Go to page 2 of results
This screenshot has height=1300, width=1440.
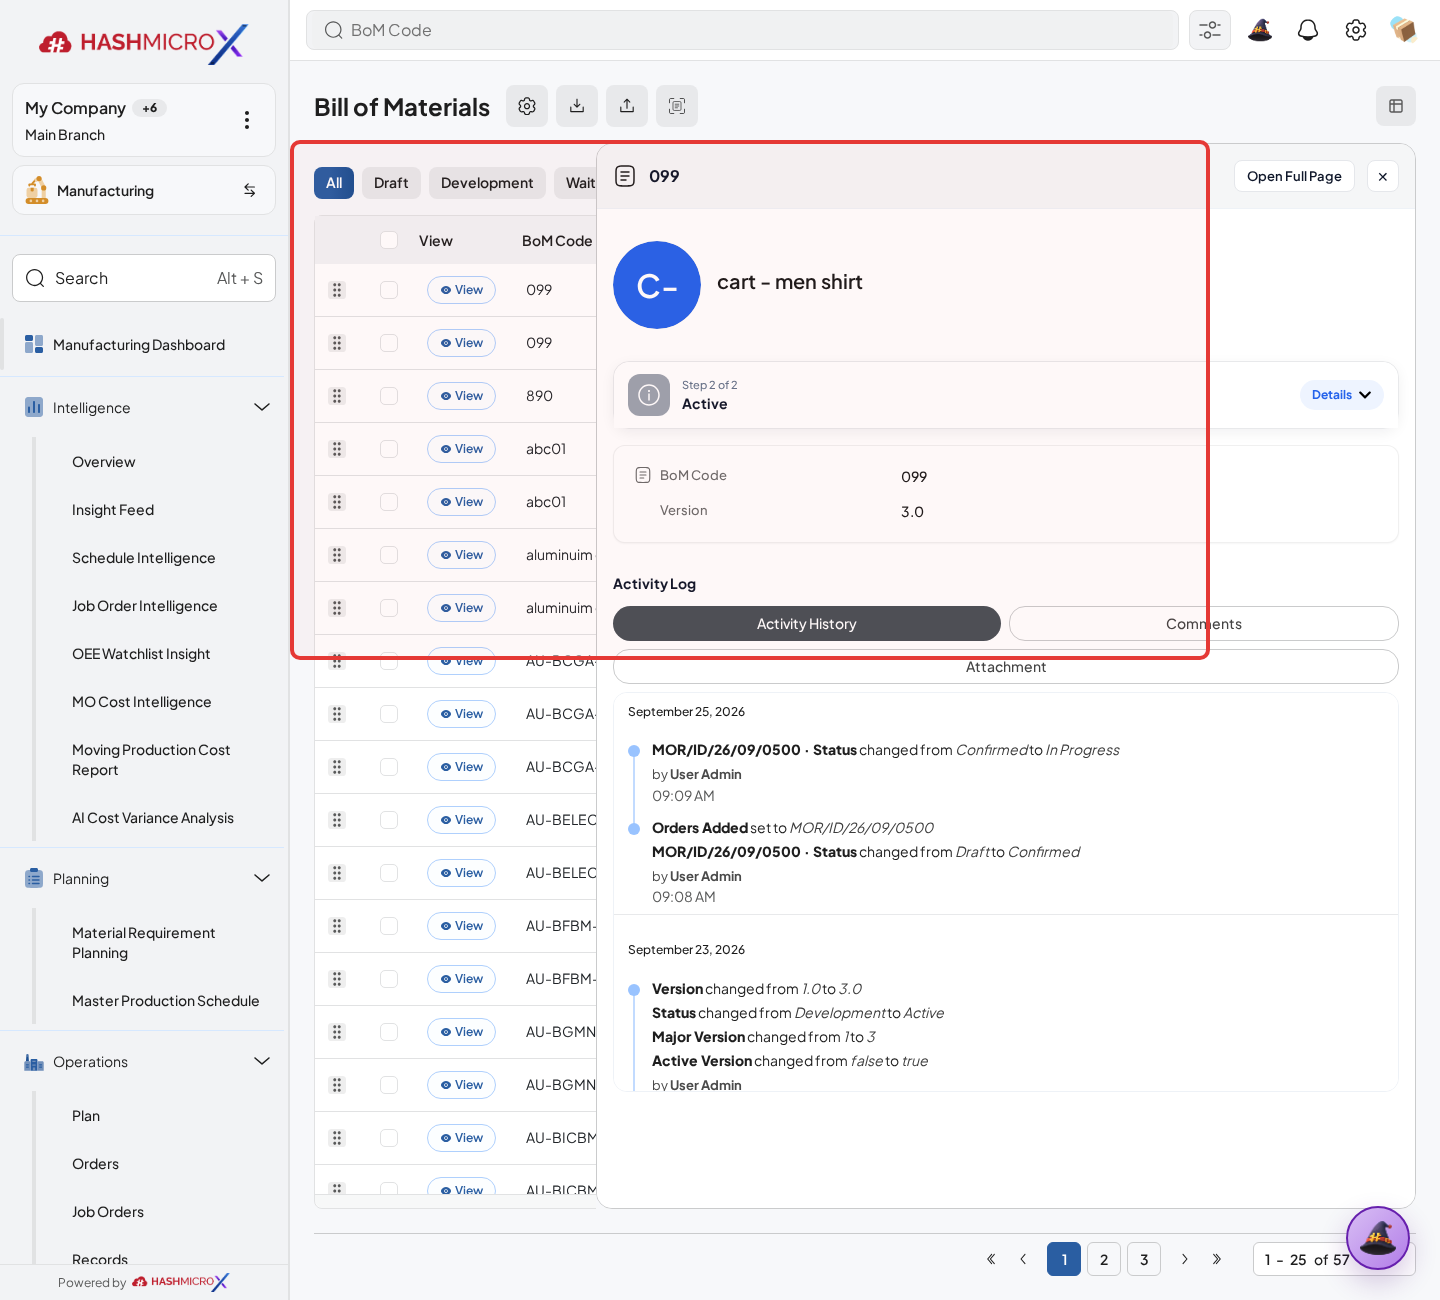pyautogui.click(x=1104, y=1259)
